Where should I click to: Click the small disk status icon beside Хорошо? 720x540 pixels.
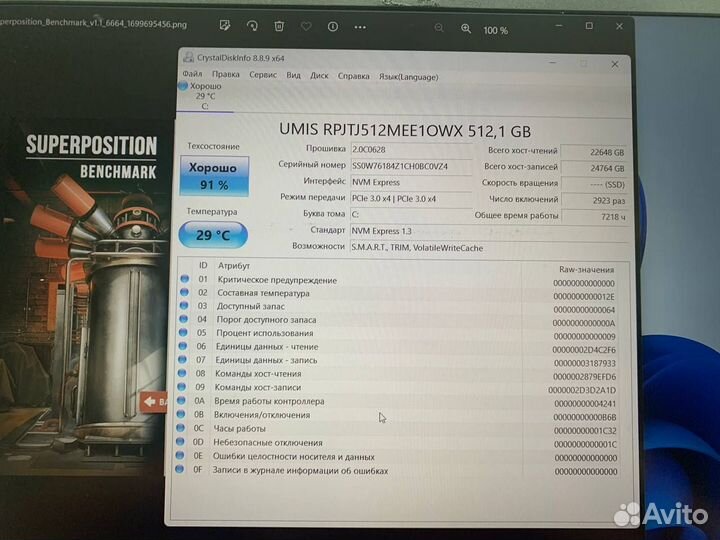[x=183, y=86]
